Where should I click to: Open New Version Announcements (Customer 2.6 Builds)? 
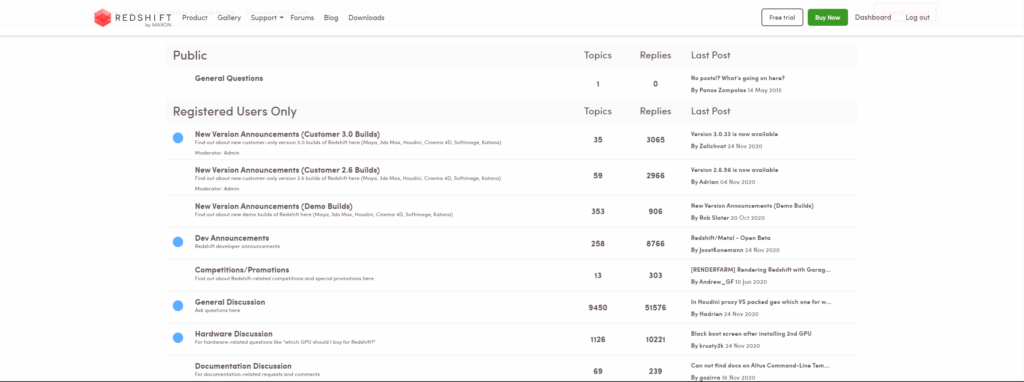[287, 170]
